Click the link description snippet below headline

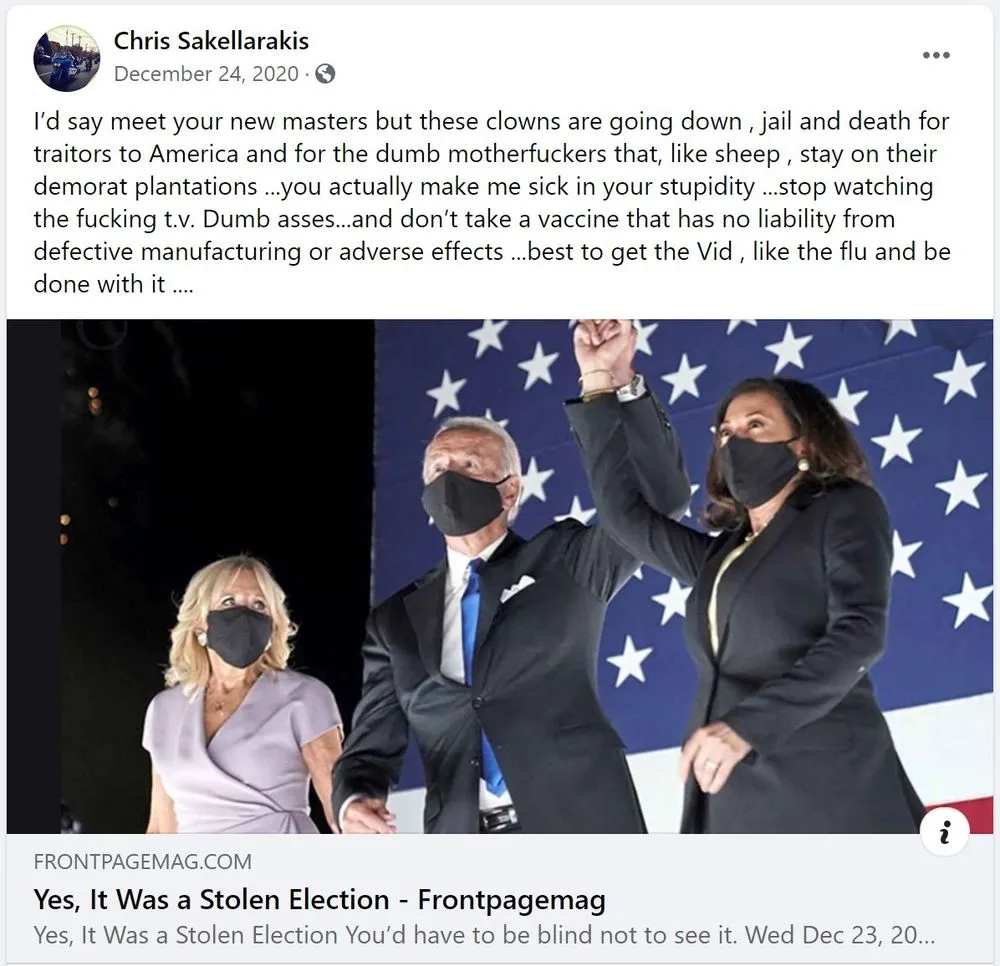pyautogui.click(x=484, y=935)
